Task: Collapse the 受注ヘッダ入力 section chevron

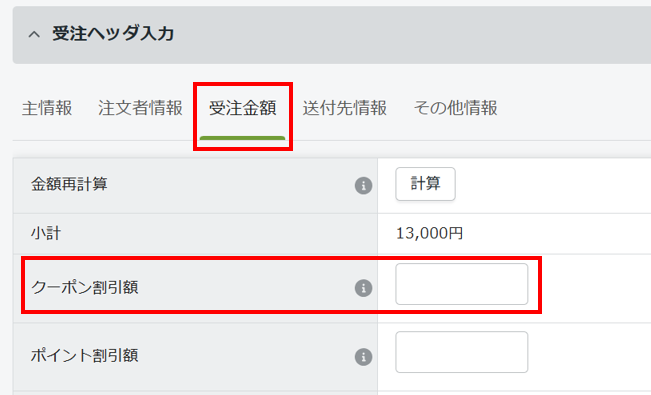Action: [34, 34]
